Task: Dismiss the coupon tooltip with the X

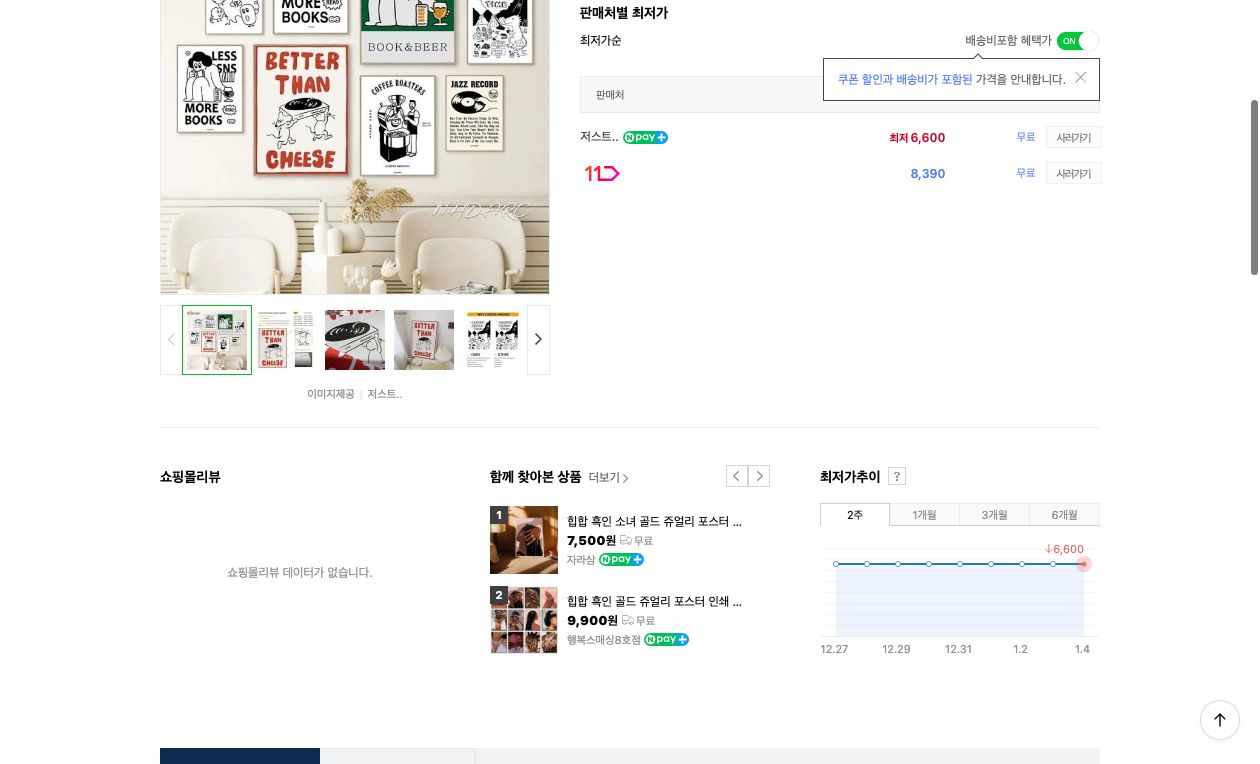Action: 1081,78
